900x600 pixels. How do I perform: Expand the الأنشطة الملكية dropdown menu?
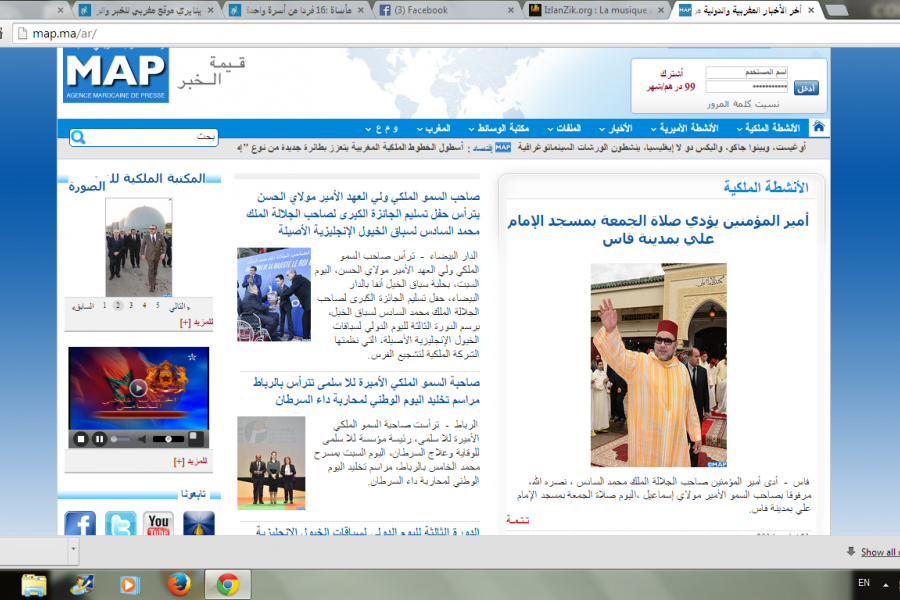[x=772, y=128]
